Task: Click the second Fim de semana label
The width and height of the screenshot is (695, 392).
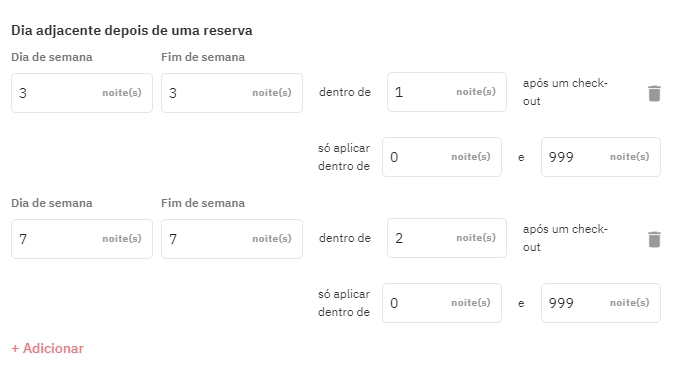Action: pos(203,203)
